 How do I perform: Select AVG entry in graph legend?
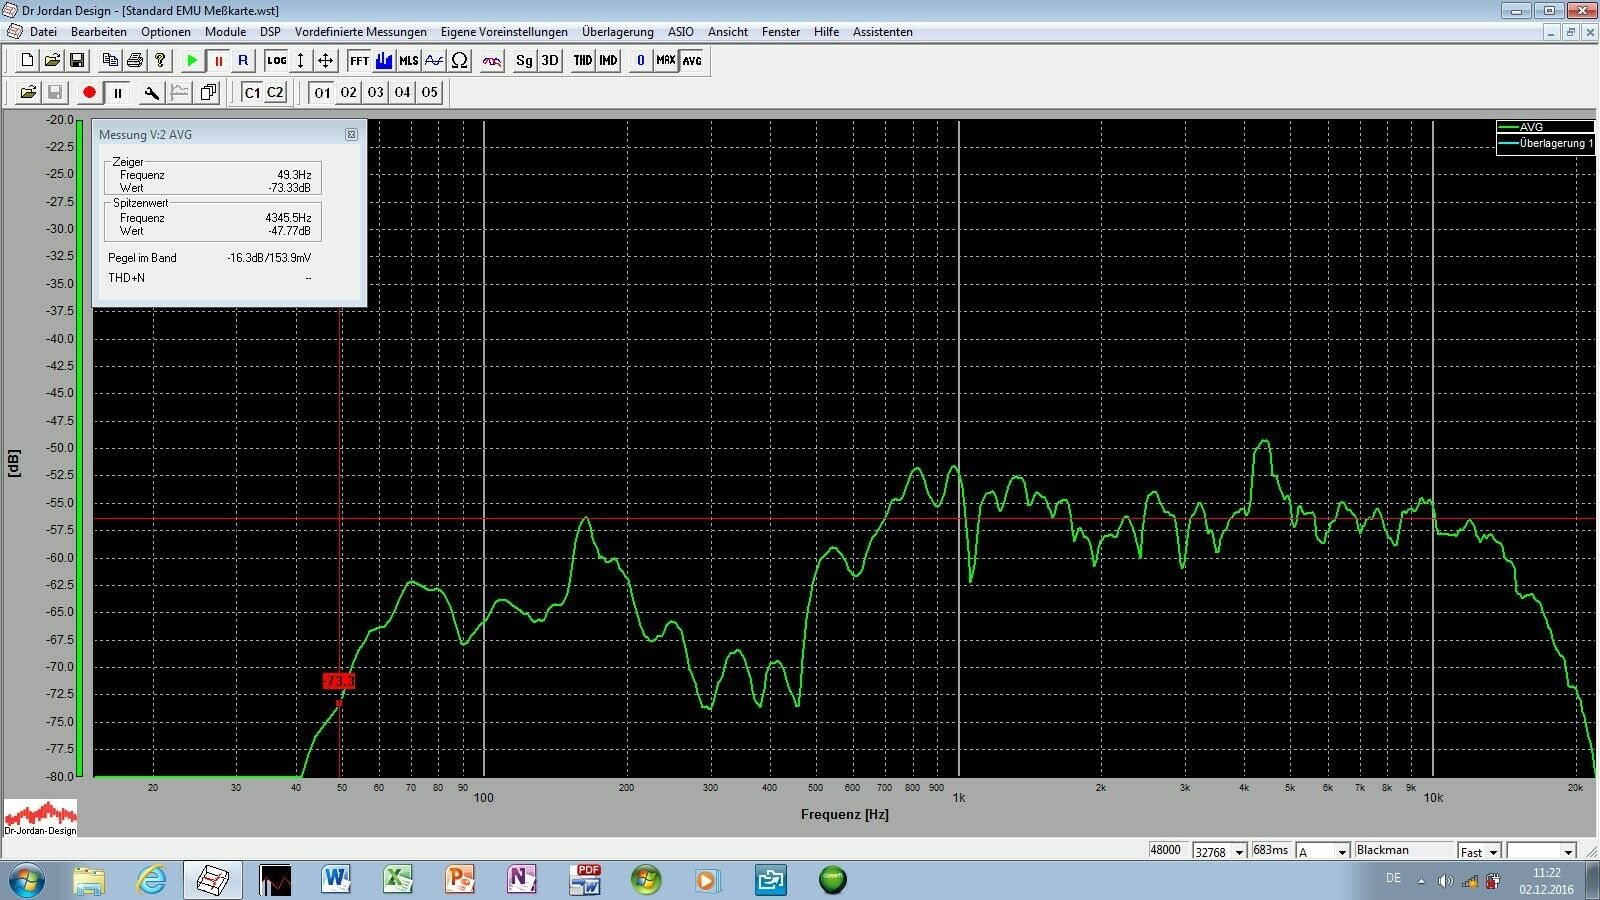1545,127
